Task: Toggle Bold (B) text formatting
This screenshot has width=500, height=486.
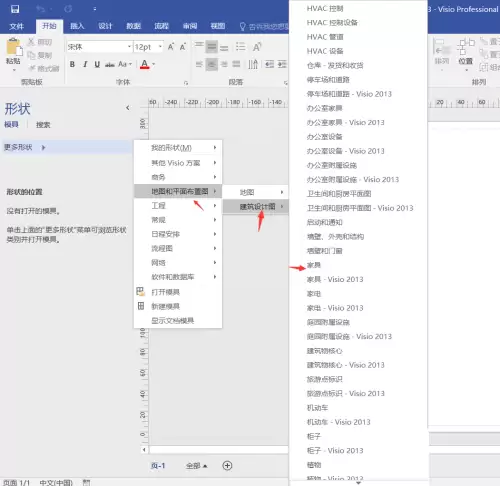Action: 72,64
